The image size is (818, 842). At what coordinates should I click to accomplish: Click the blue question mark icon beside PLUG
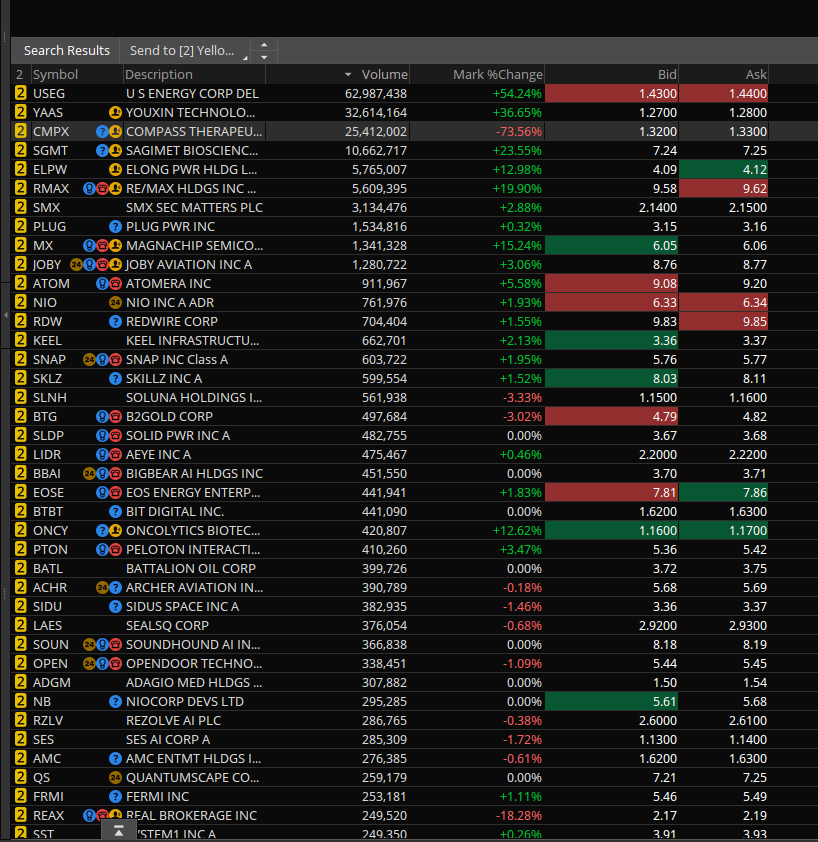pyautogui.click(x=115, y=227)
